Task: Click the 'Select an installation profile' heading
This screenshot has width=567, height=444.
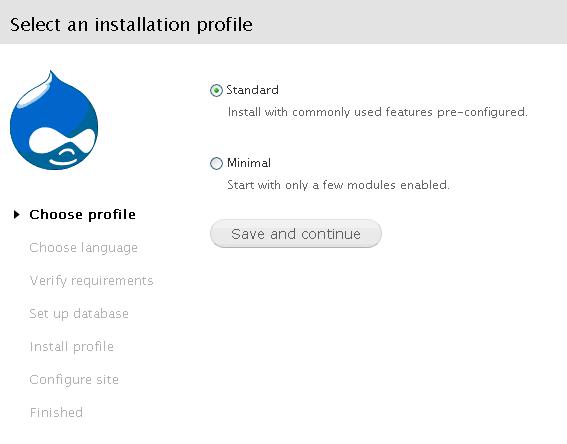Action: [131, 25]
